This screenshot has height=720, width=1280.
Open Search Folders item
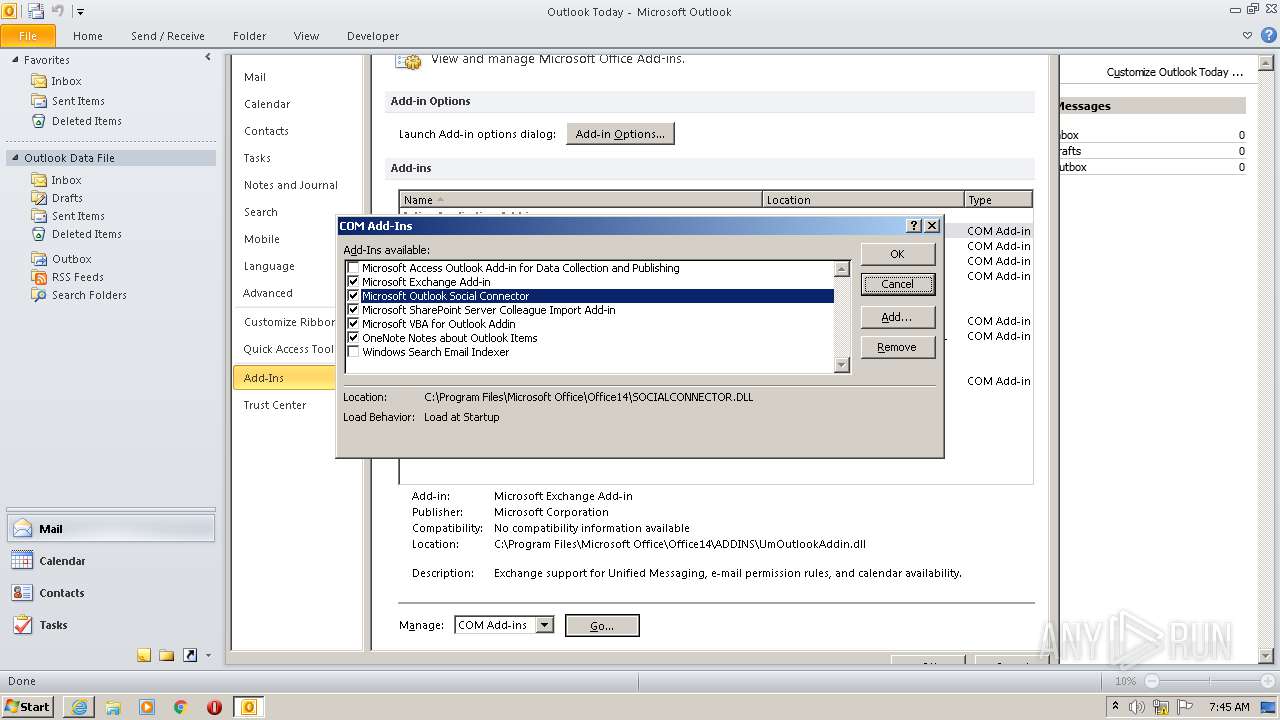pyautogui.click(x=89, y=295)
